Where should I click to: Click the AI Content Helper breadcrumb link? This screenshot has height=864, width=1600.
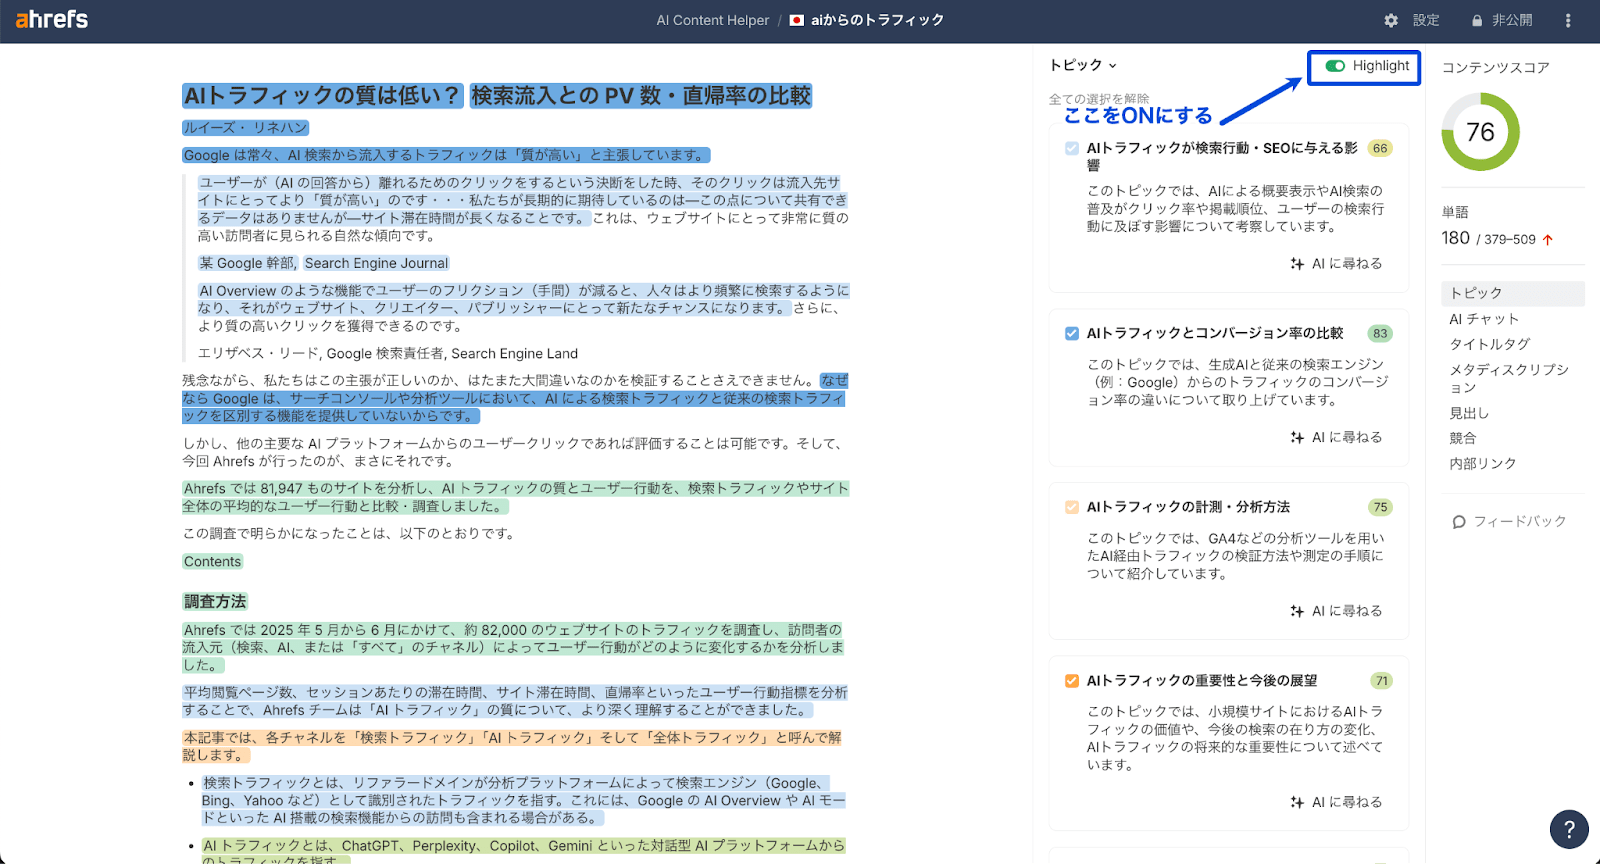(x=713, y=20)
